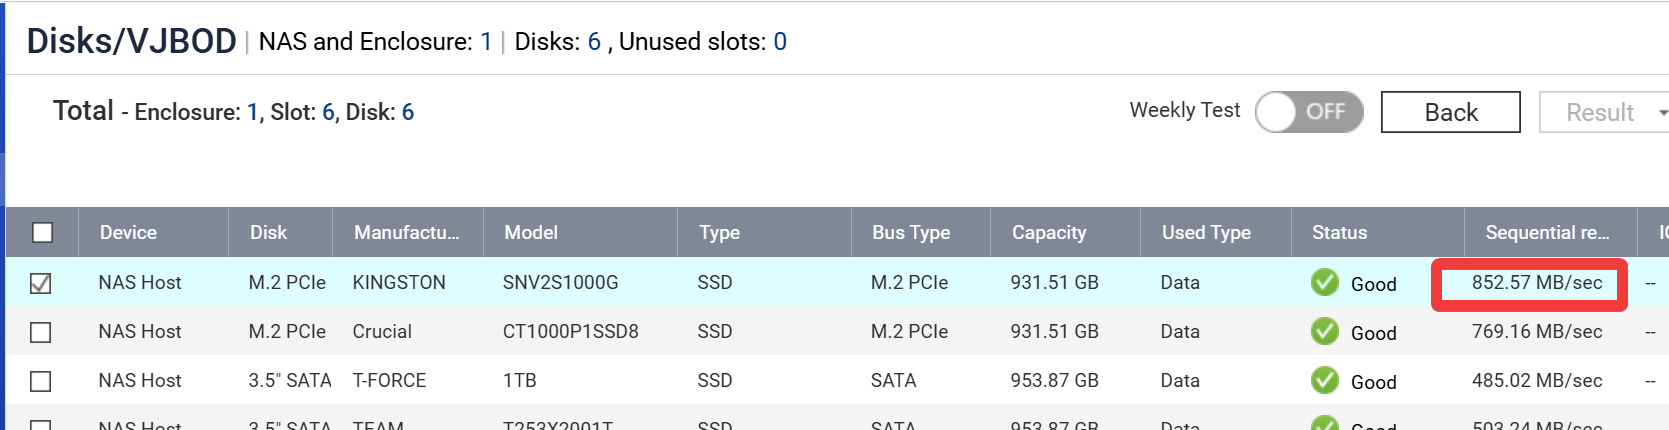Sort by the Device column header
This screenshot has width=1669, height=430.
tap(128, 233)
